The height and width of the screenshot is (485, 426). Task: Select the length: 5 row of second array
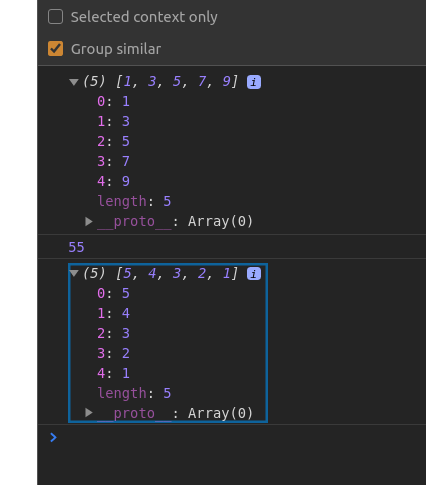pyautogui.click(x=134, y=393)
